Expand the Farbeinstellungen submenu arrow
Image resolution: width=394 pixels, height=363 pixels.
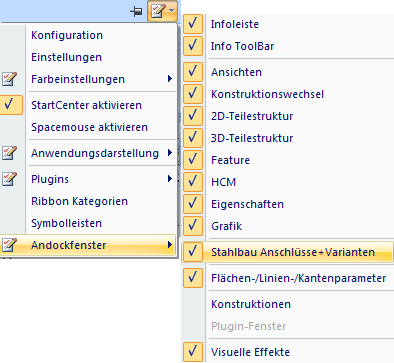pyautogui.click(x=170, y=79)
